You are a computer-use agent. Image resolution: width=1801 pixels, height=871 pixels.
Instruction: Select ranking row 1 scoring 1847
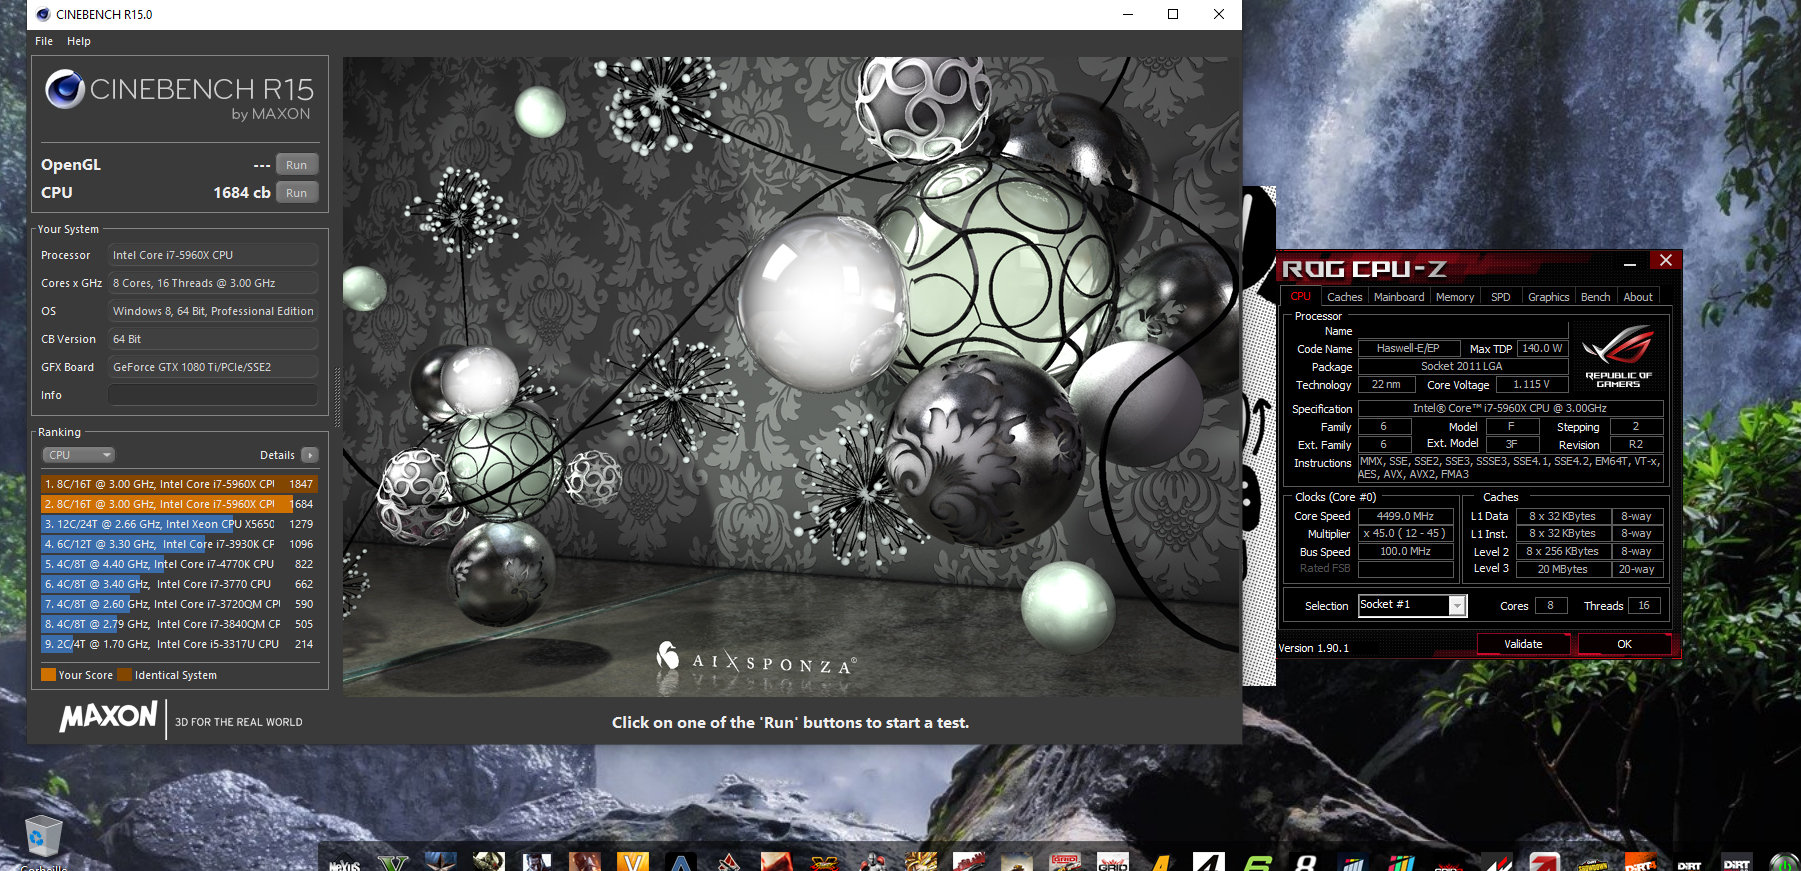179,484
